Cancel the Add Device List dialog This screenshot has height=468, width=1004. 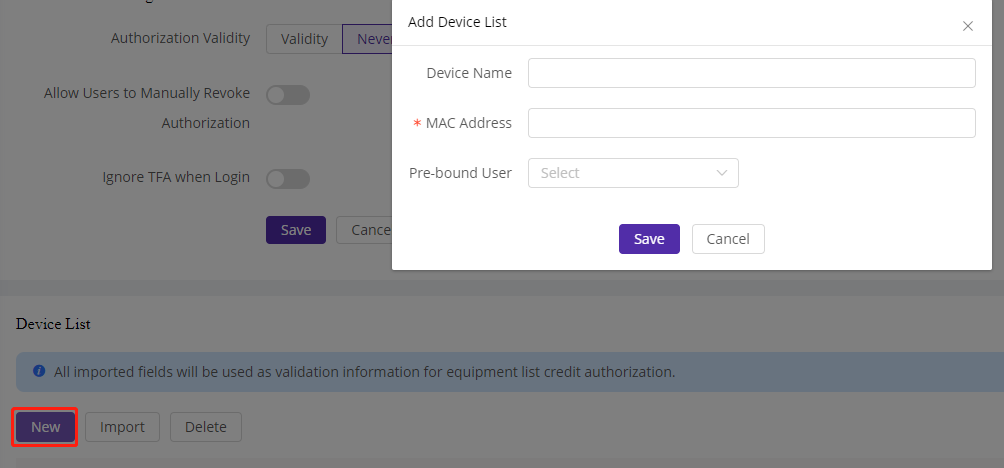pyautogui.click(x=727, y=239)
